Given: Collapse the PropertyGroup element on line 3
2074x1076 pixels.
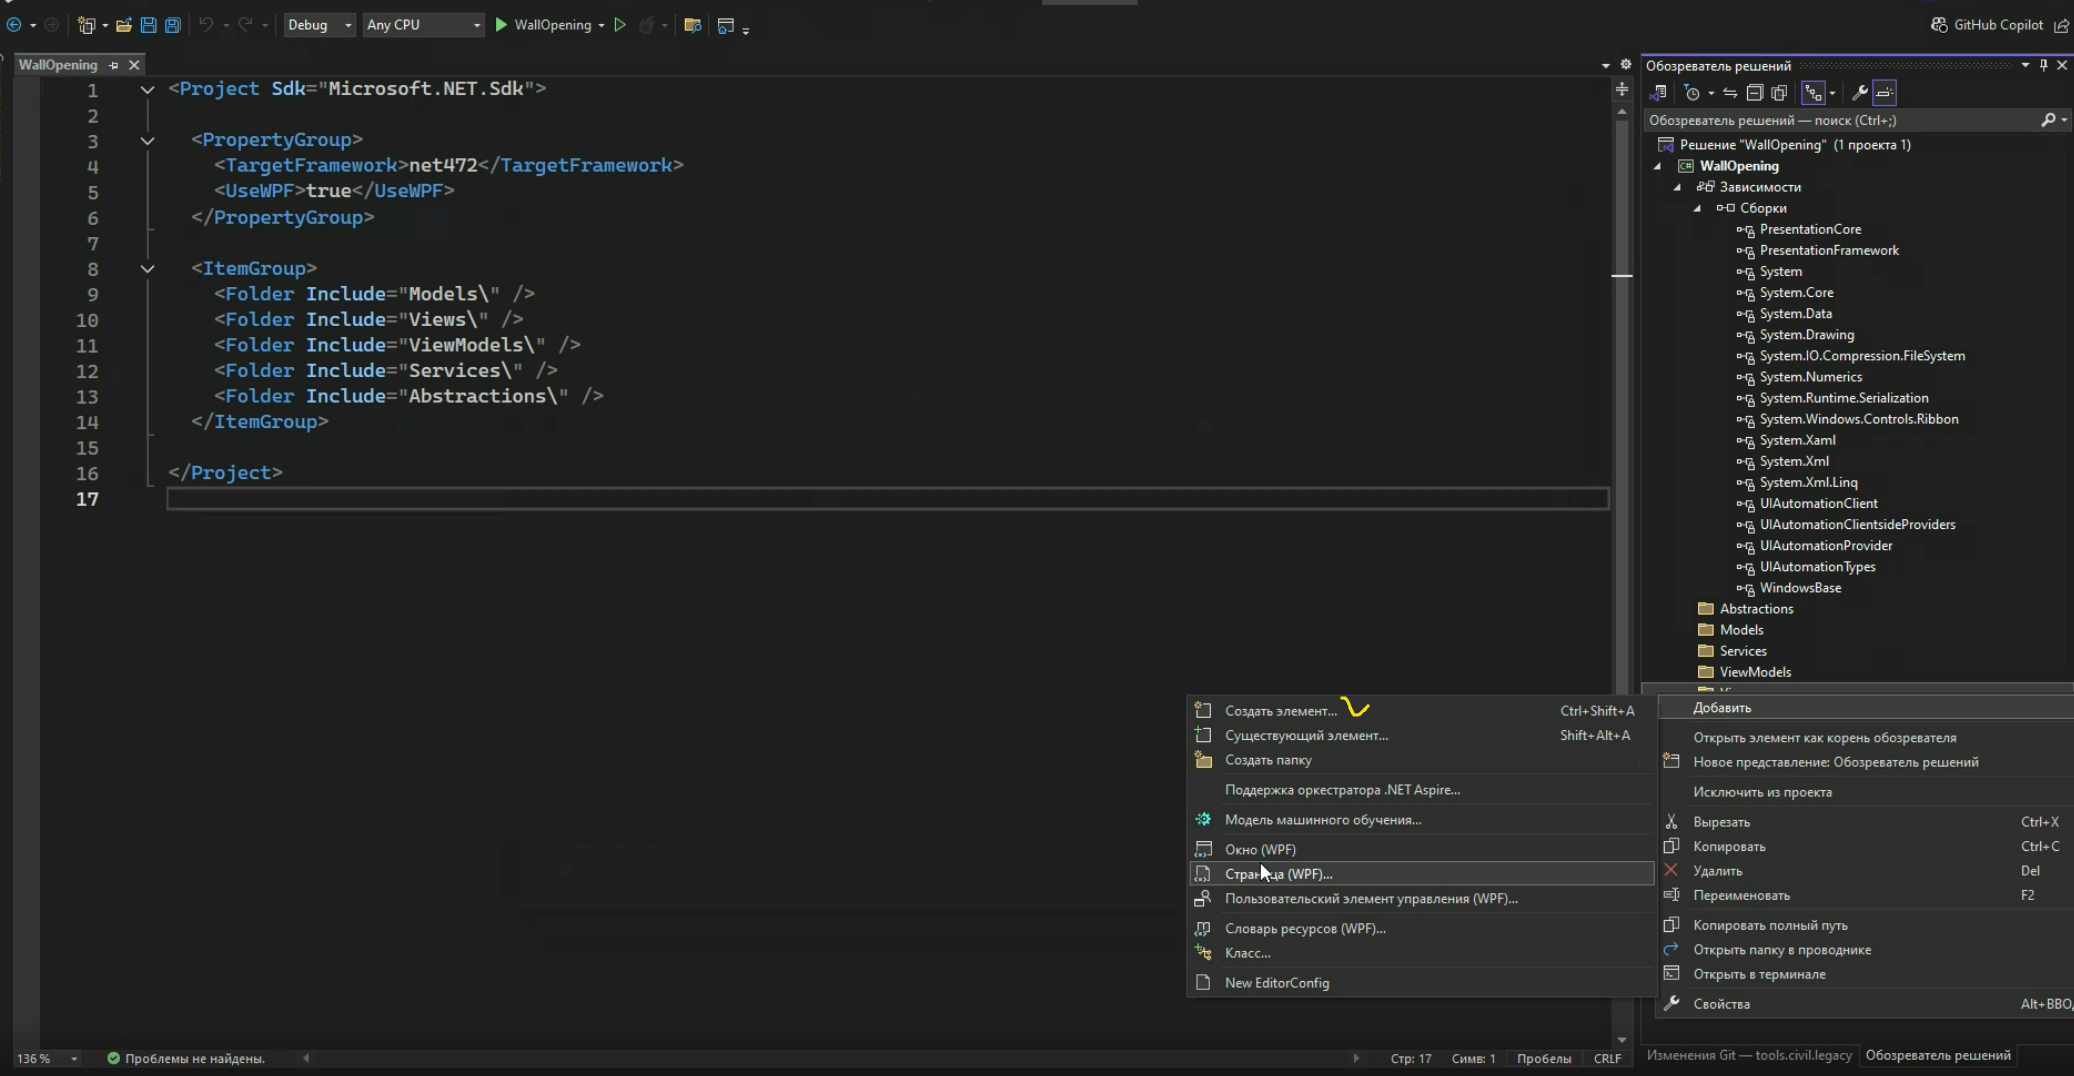Looking at the screenshot, I should click(147, 141).
